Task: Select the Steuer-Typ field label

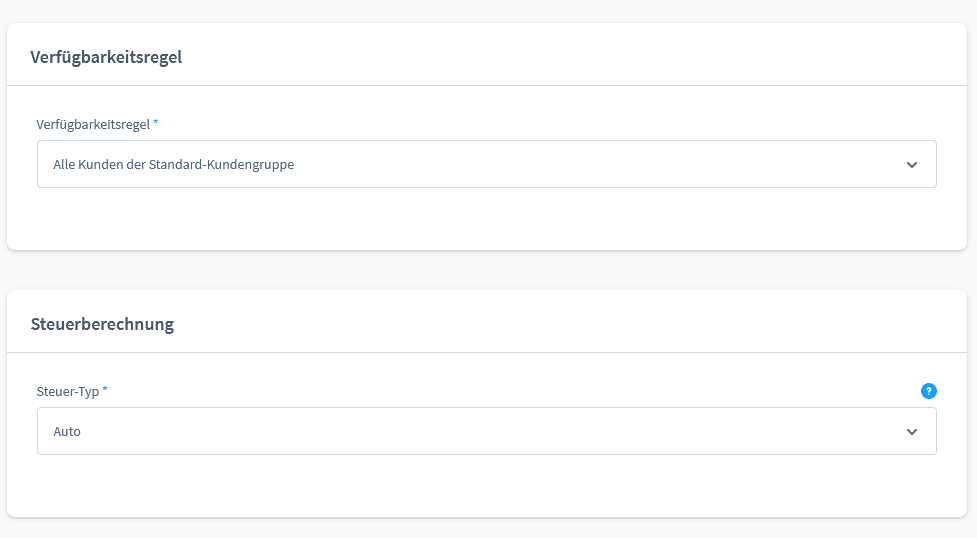Action: click(x=67, y=391)
